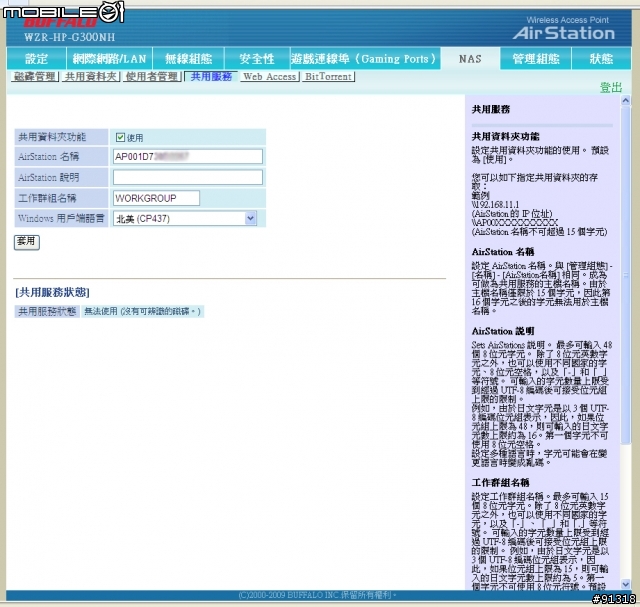Open the 網際網路/LAN tab
Viewport: 640px width, 607px height.
click(109, 59)
